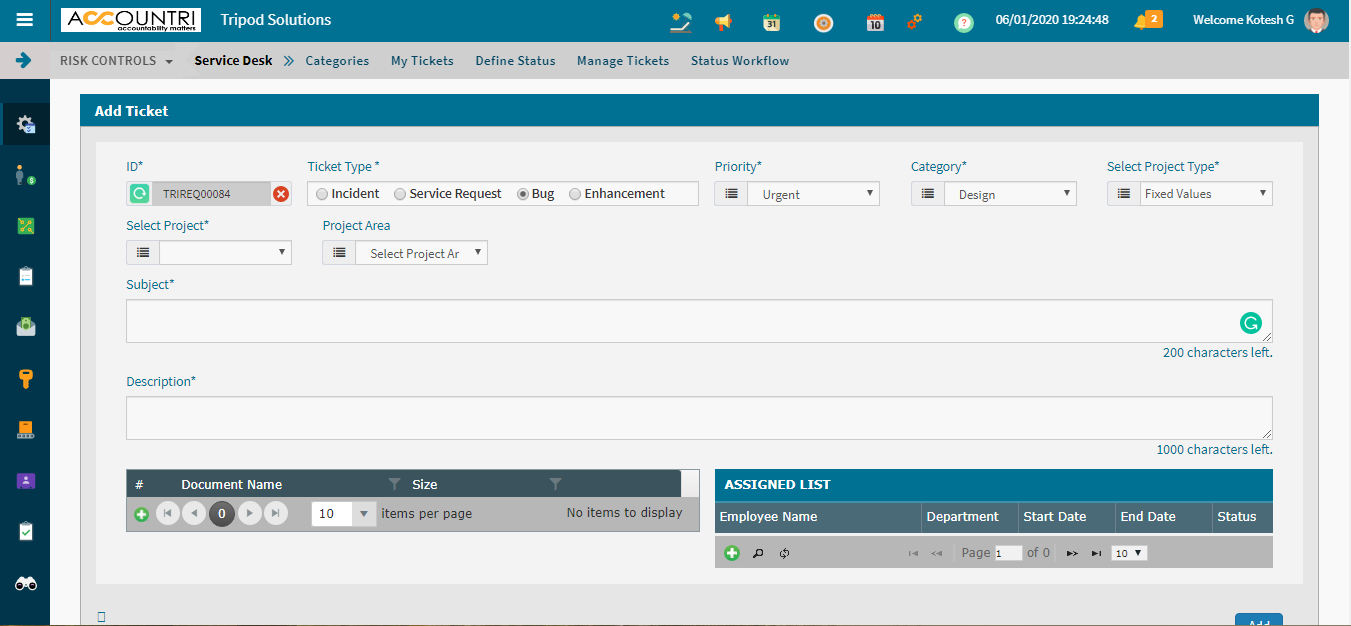This screenshot has height=626, width=1351.
Task: Select the money envelope sidebar icon
Action: 26,327
